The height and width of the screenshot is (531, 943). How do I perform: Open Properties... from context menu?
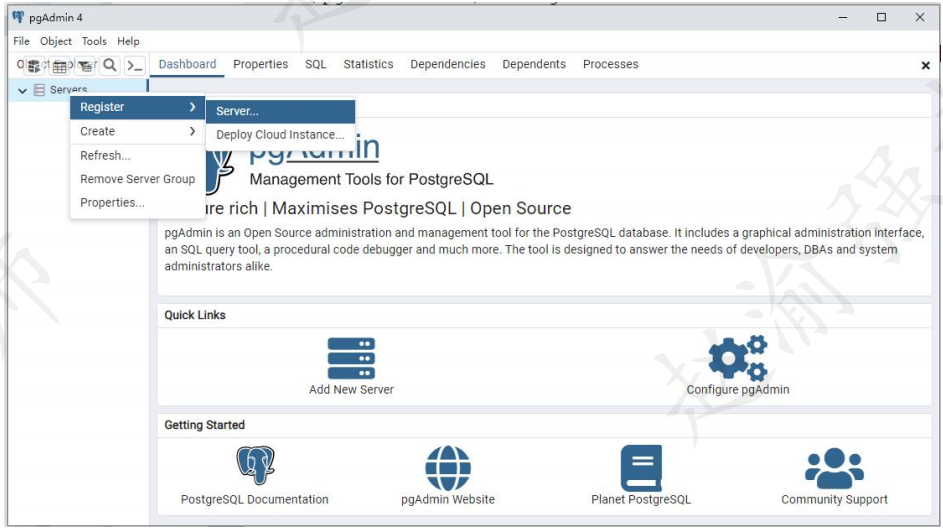[x=137, y=203]
